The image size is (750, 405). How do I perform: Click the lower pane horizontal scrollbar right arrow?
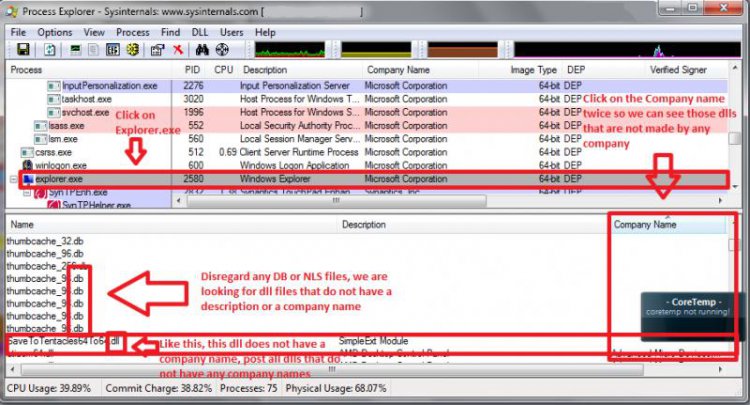[720, 370]
